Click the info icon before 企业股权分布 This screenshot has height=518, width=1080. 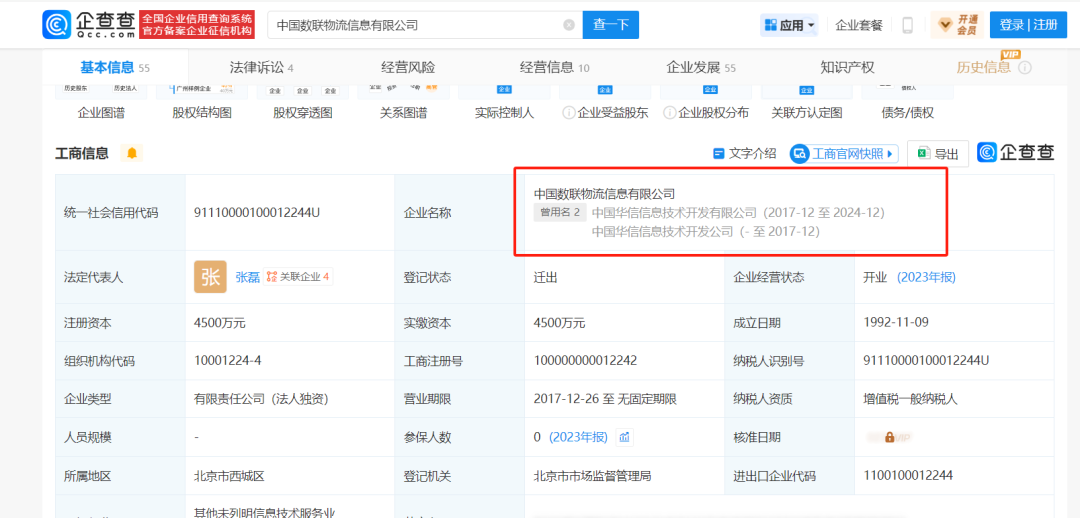click(x=669, y=113)
